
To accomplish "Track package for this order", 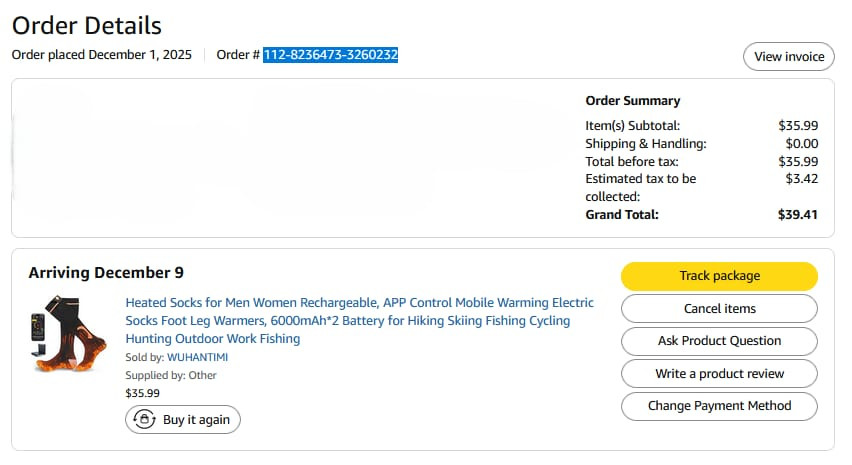I will point(719,276).
